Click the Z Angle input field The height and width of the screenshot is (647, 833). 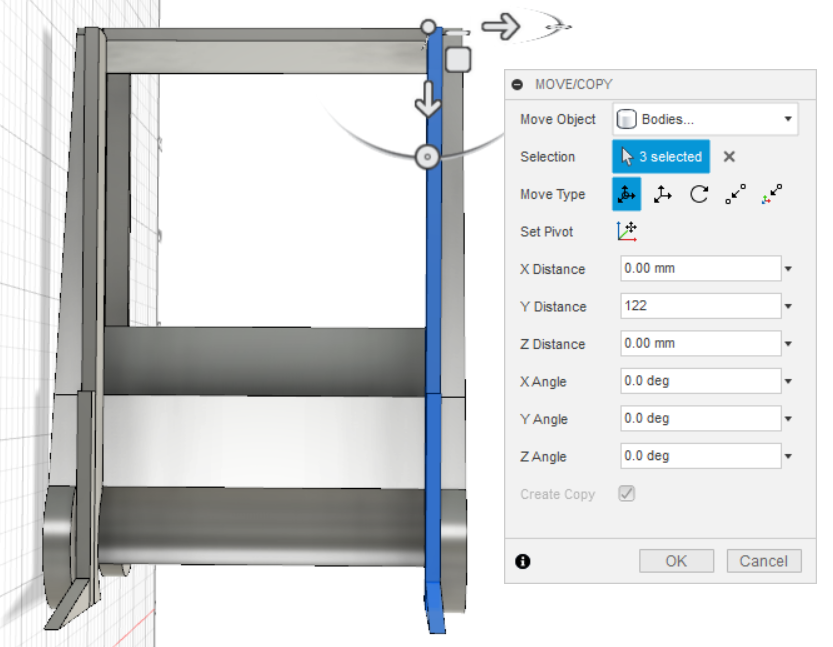700,456
